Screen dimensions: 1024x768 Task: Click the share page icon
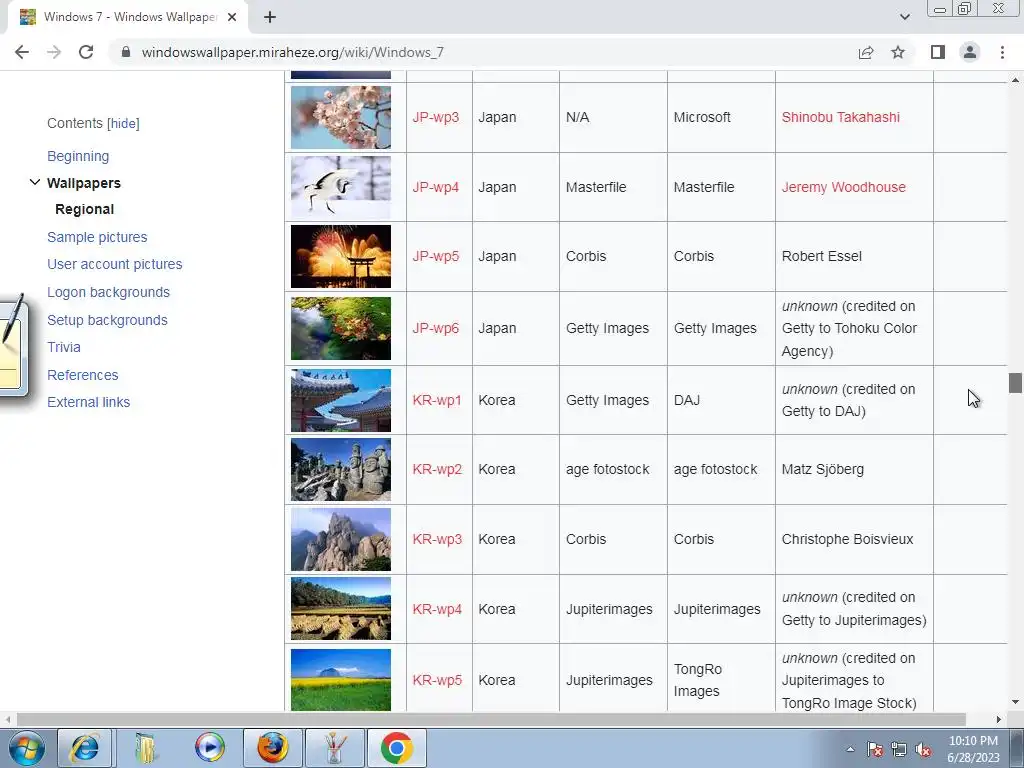click(x=866, y=52)
